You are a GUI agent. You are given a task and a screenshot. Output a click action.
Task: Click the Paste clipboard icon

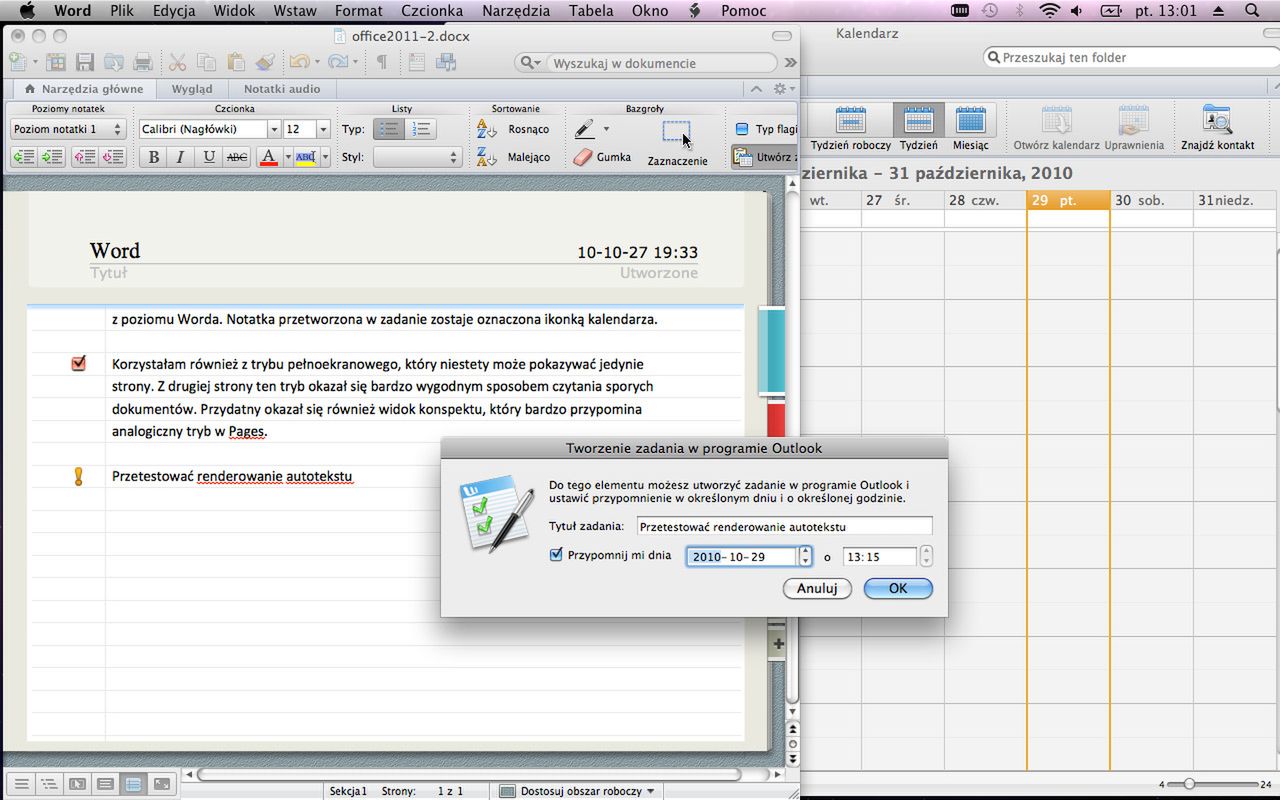(235, 62)
